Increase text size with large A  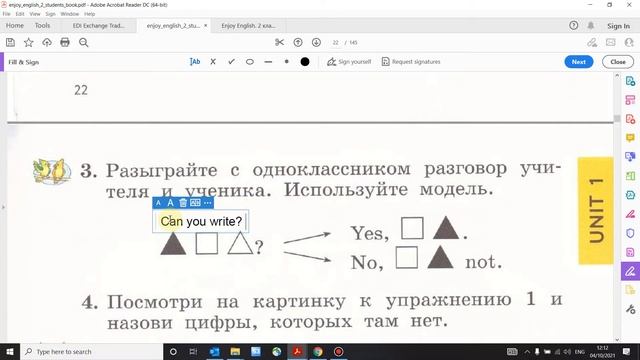click(171, 203)
